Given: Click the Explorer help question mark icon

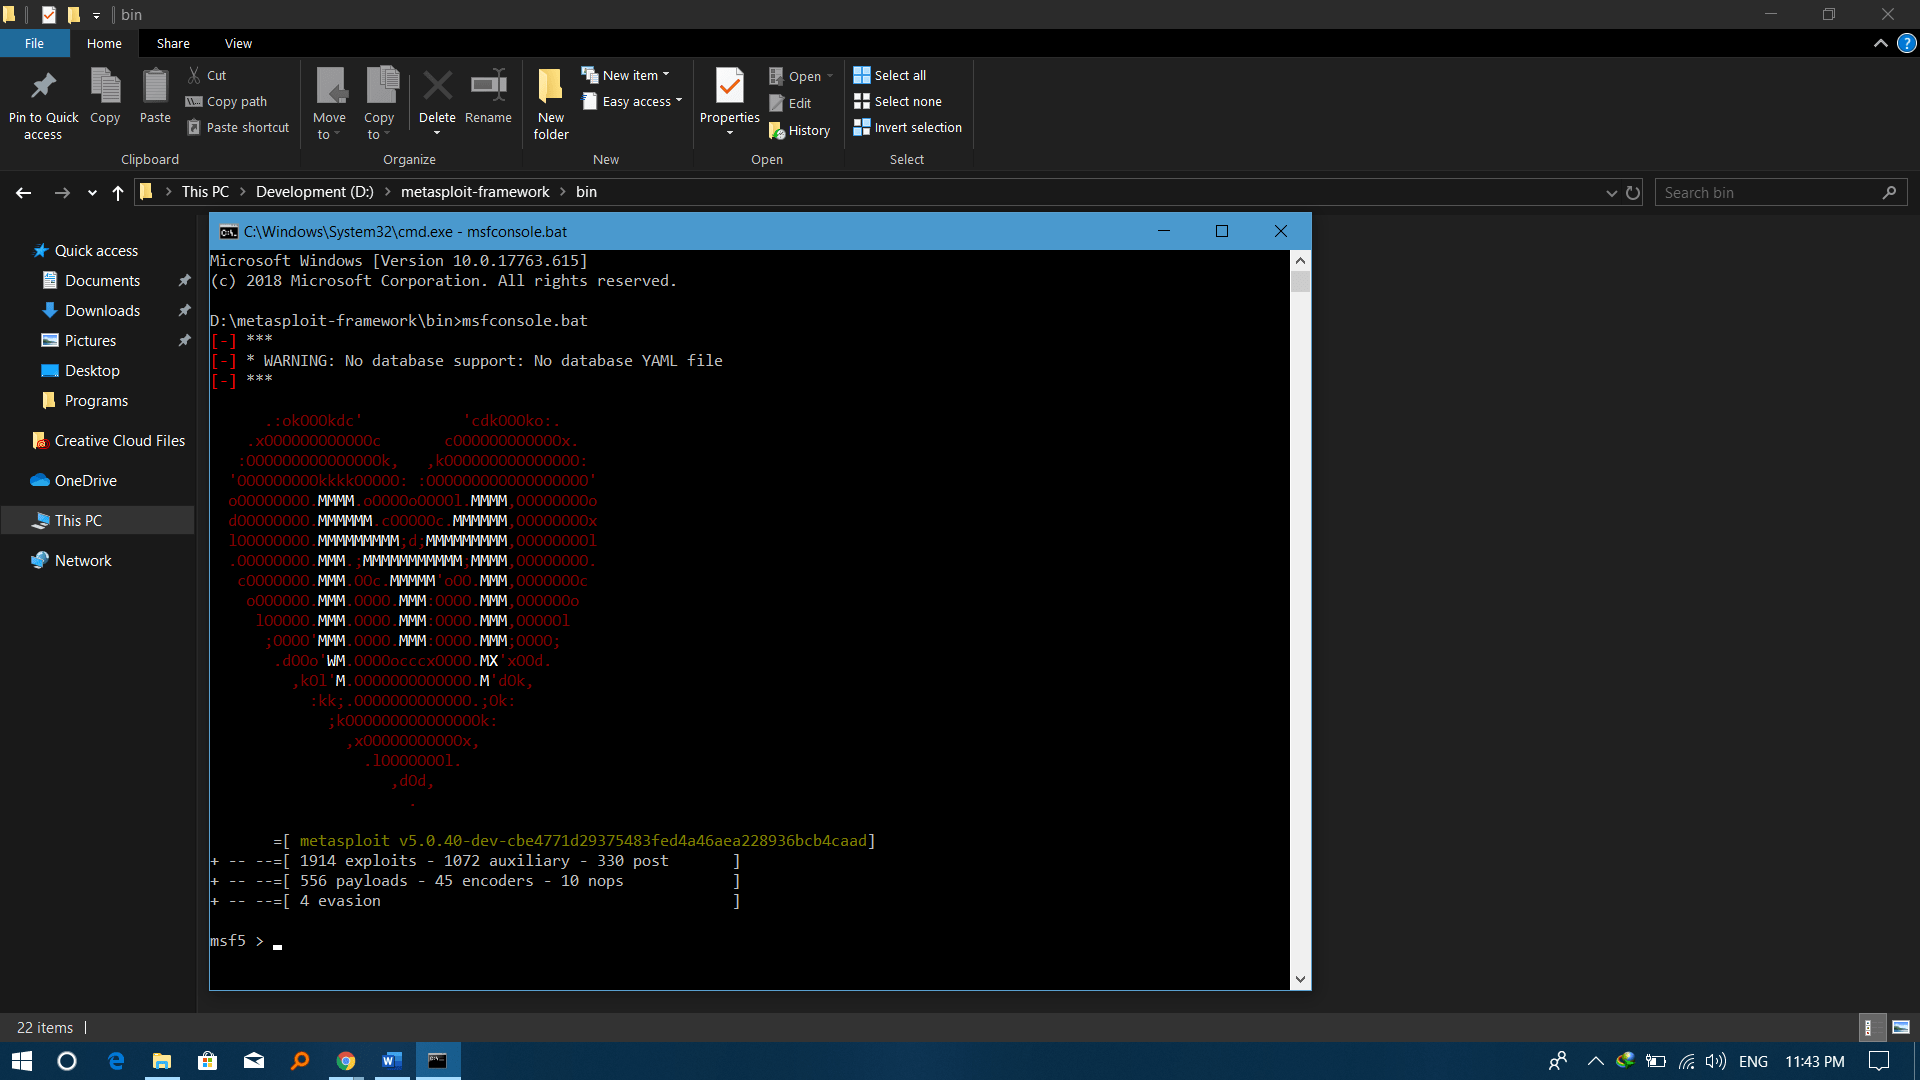Looking at the screenshot, I should (x=1907, y=43).
